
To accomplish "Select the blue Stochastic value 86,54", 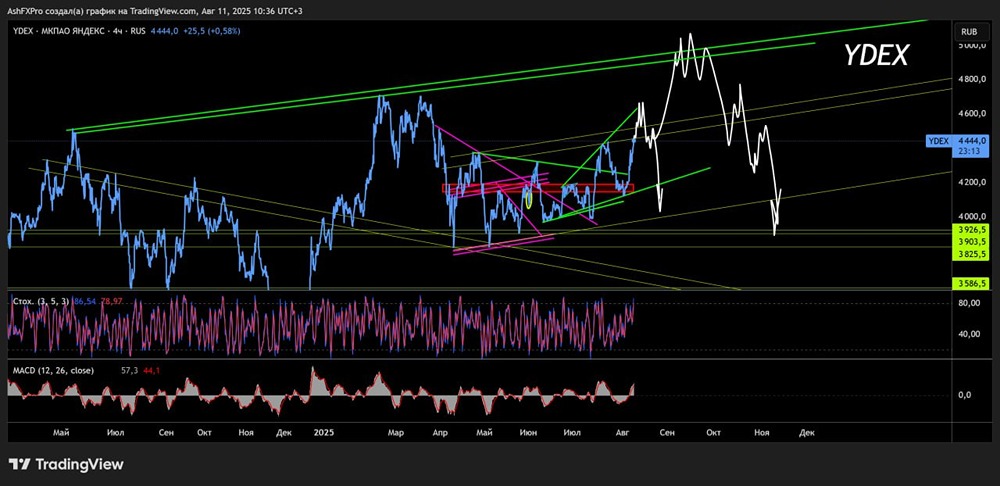I will [x=84, y=300].
